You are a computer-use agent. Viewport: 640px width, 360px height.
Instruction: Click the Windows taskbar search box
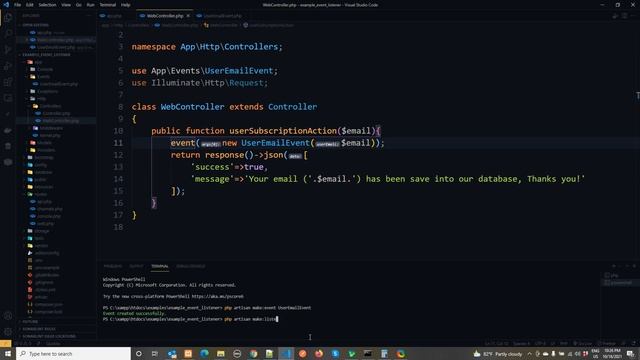(x=73, y=353)
